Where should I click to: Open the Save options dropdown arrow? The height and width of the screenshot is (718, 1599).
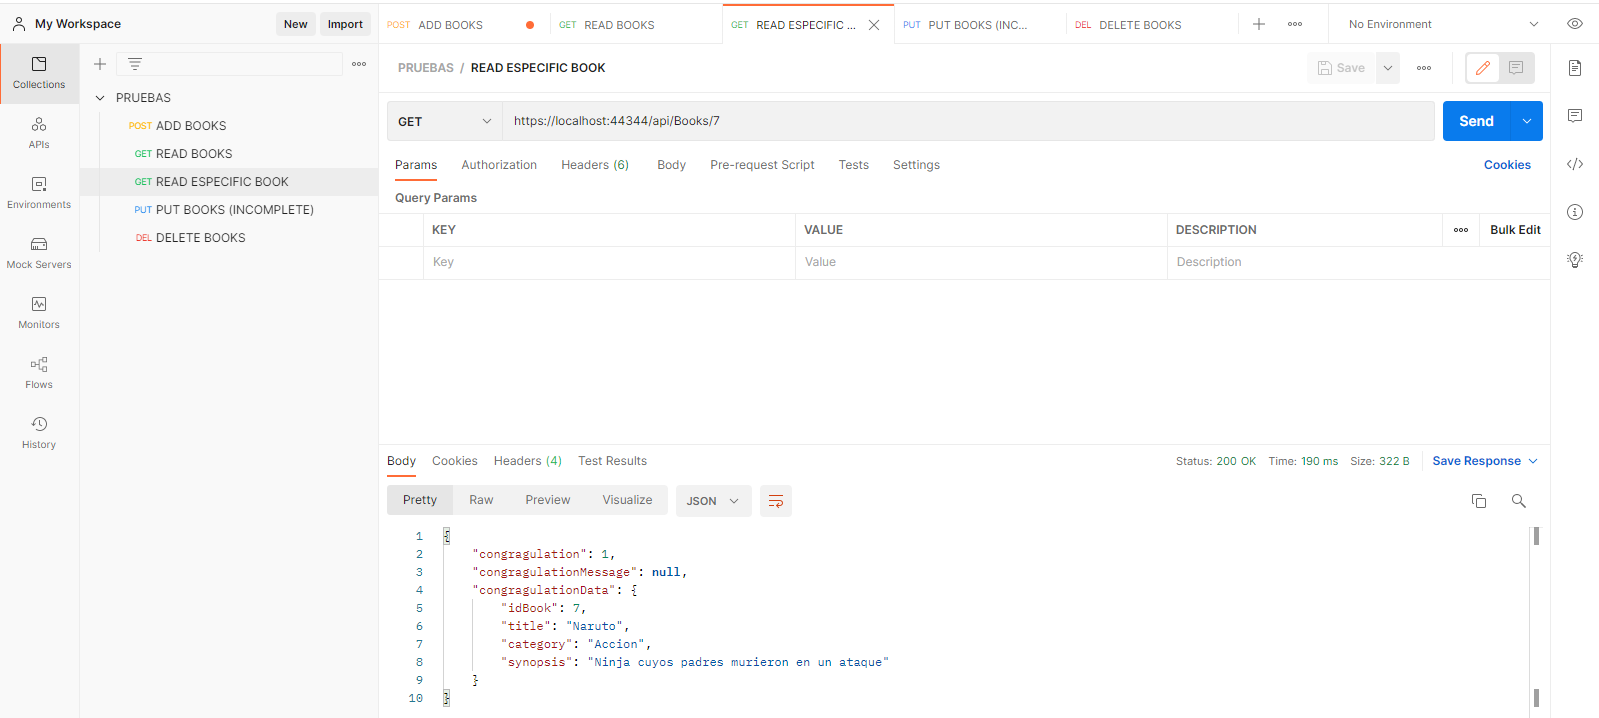click(1388, 68)
